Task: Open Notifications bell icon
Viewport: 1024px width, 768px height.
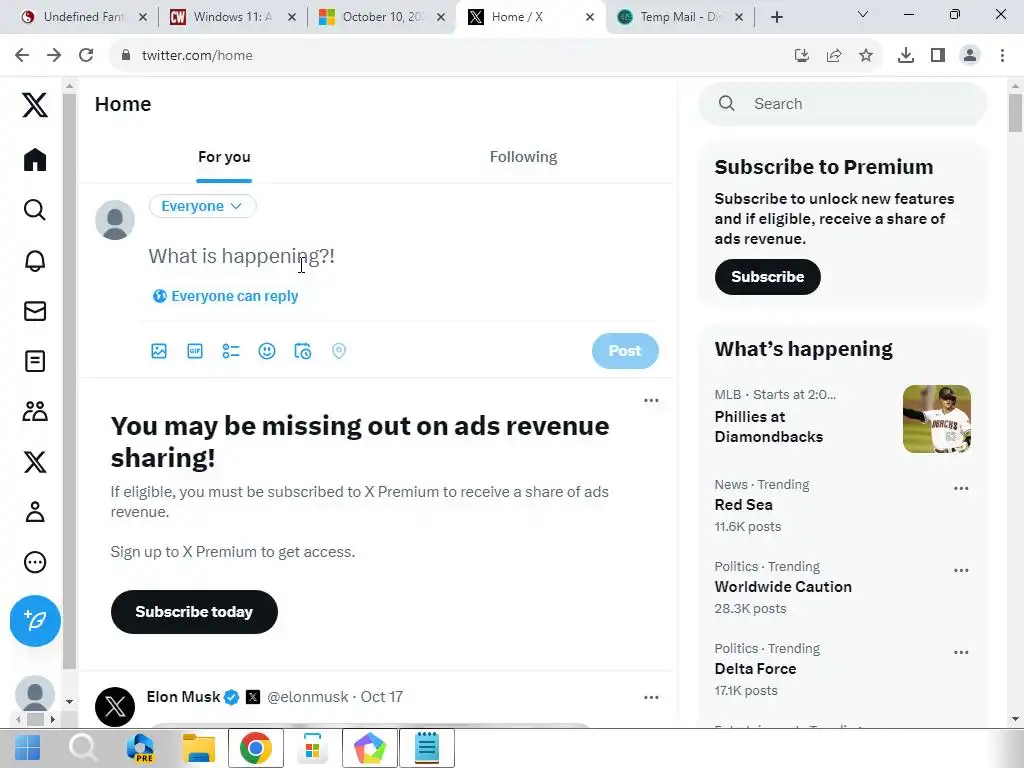Action: click(35, 261)
